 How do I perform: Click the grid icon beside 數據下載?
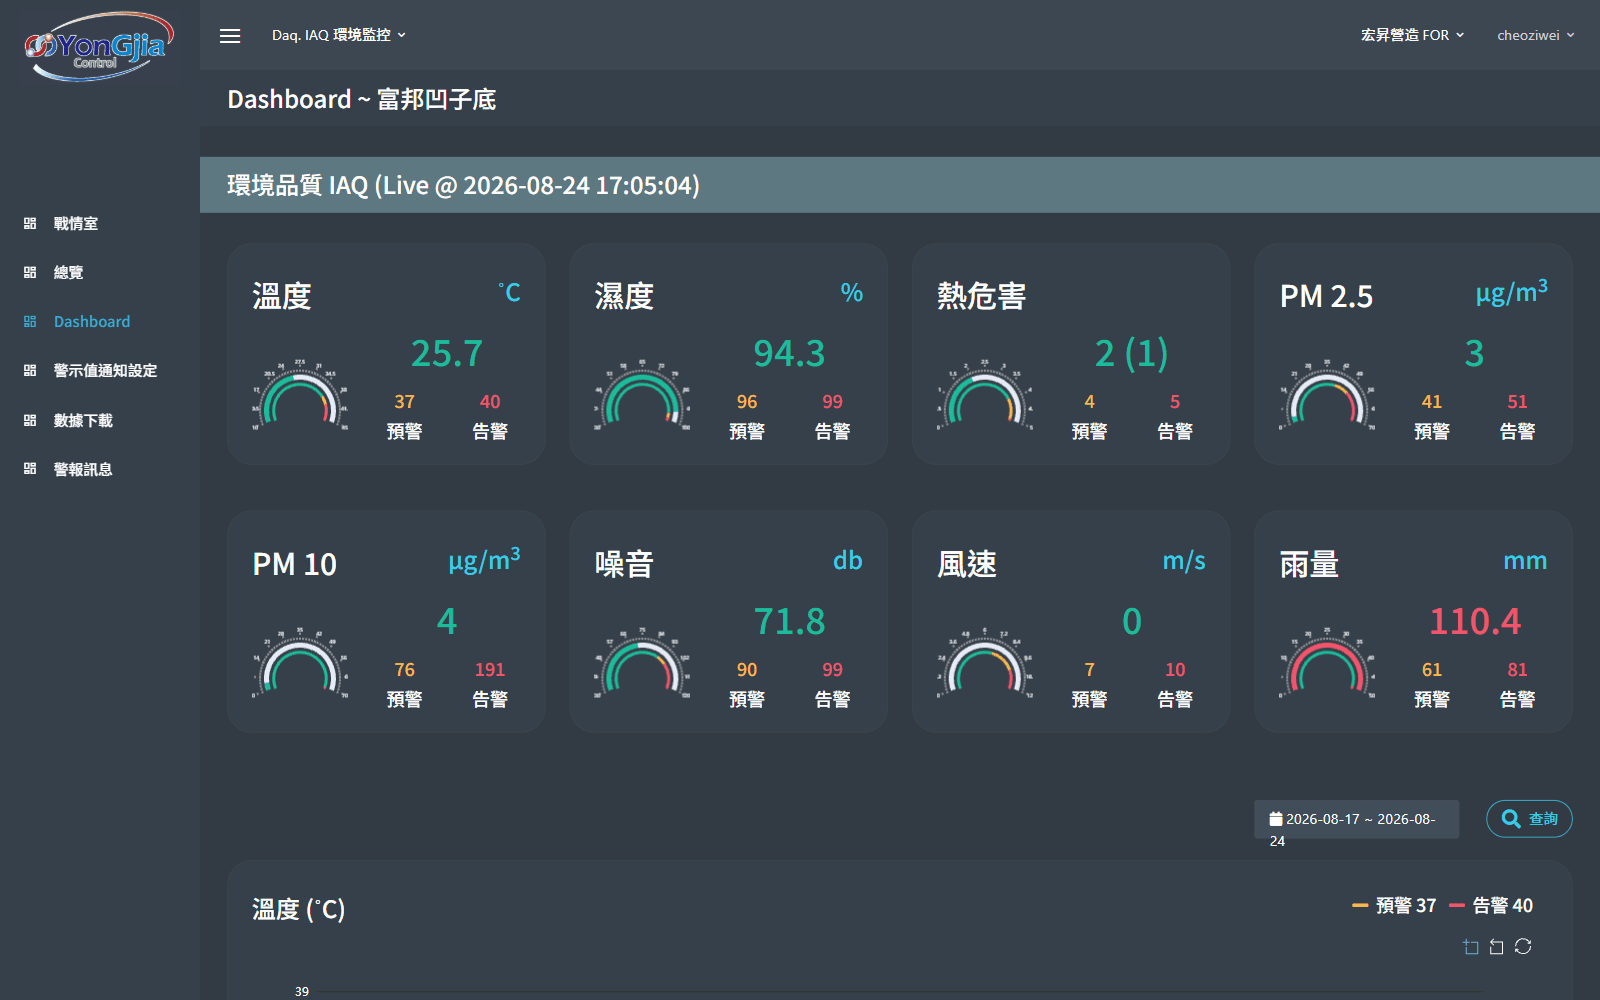tap(30, 420)
